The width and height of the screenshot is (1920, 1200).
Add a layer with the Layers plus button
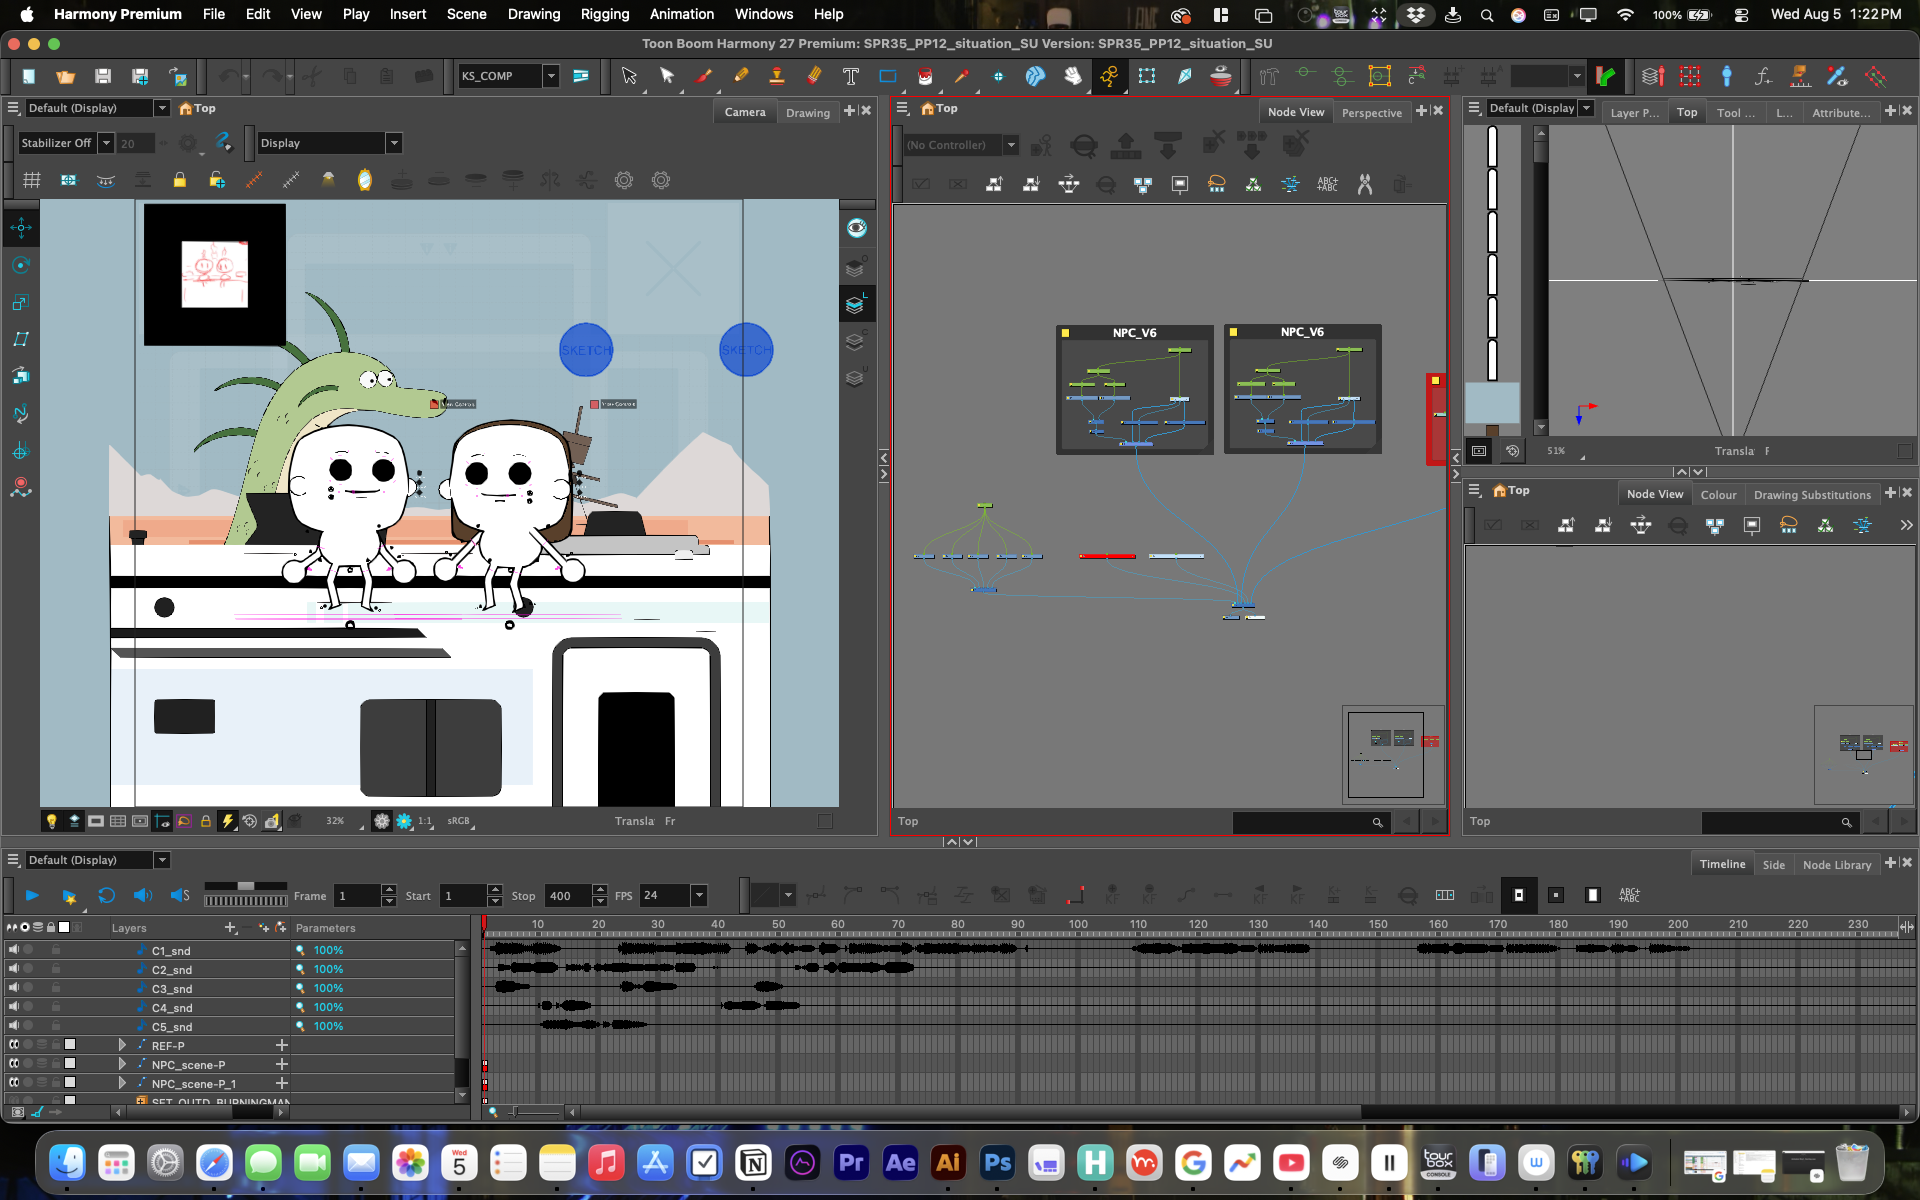(231, 927)
